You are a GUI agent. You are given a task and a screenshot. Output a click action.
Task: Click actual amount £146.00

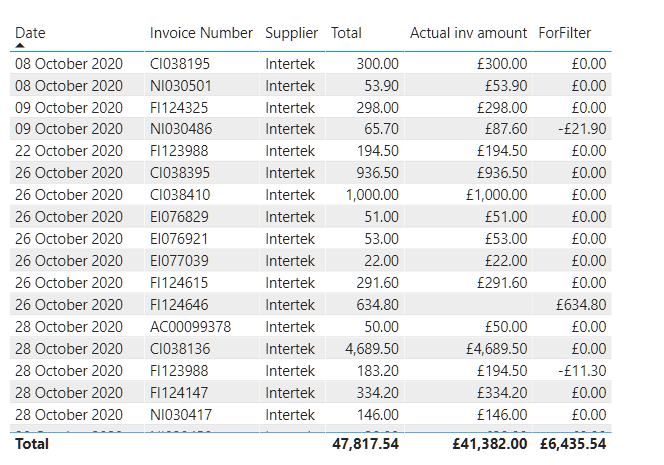coord(502,415)
